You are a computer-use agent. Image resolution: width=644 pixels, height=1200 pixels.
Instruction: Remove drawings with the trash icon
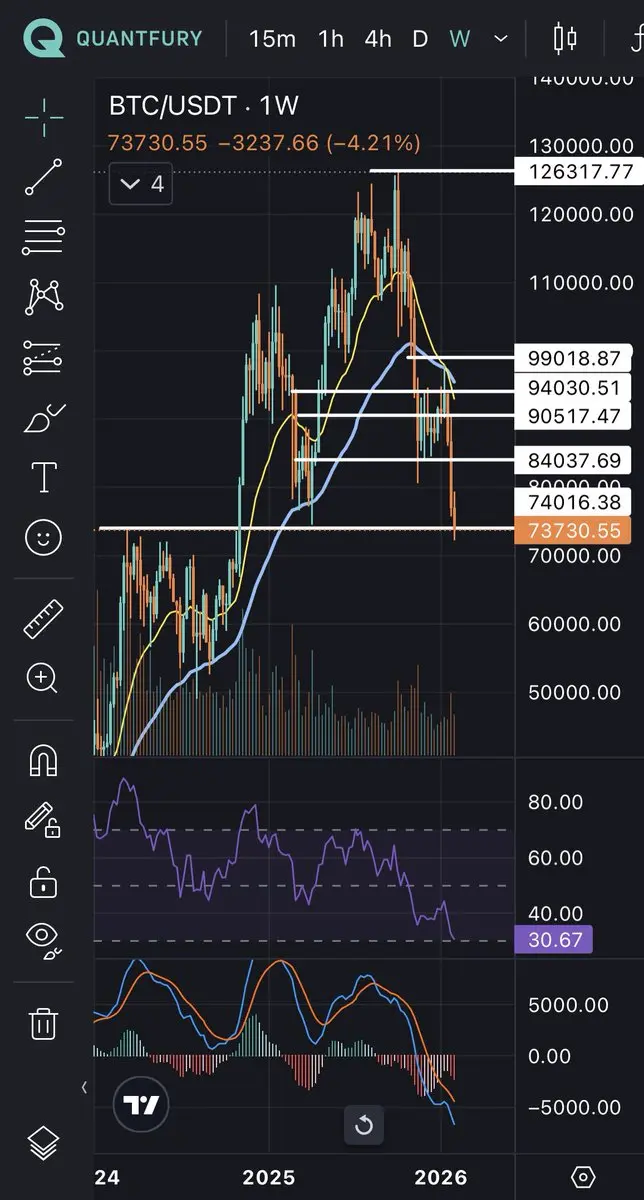(x=44, y=1024)
